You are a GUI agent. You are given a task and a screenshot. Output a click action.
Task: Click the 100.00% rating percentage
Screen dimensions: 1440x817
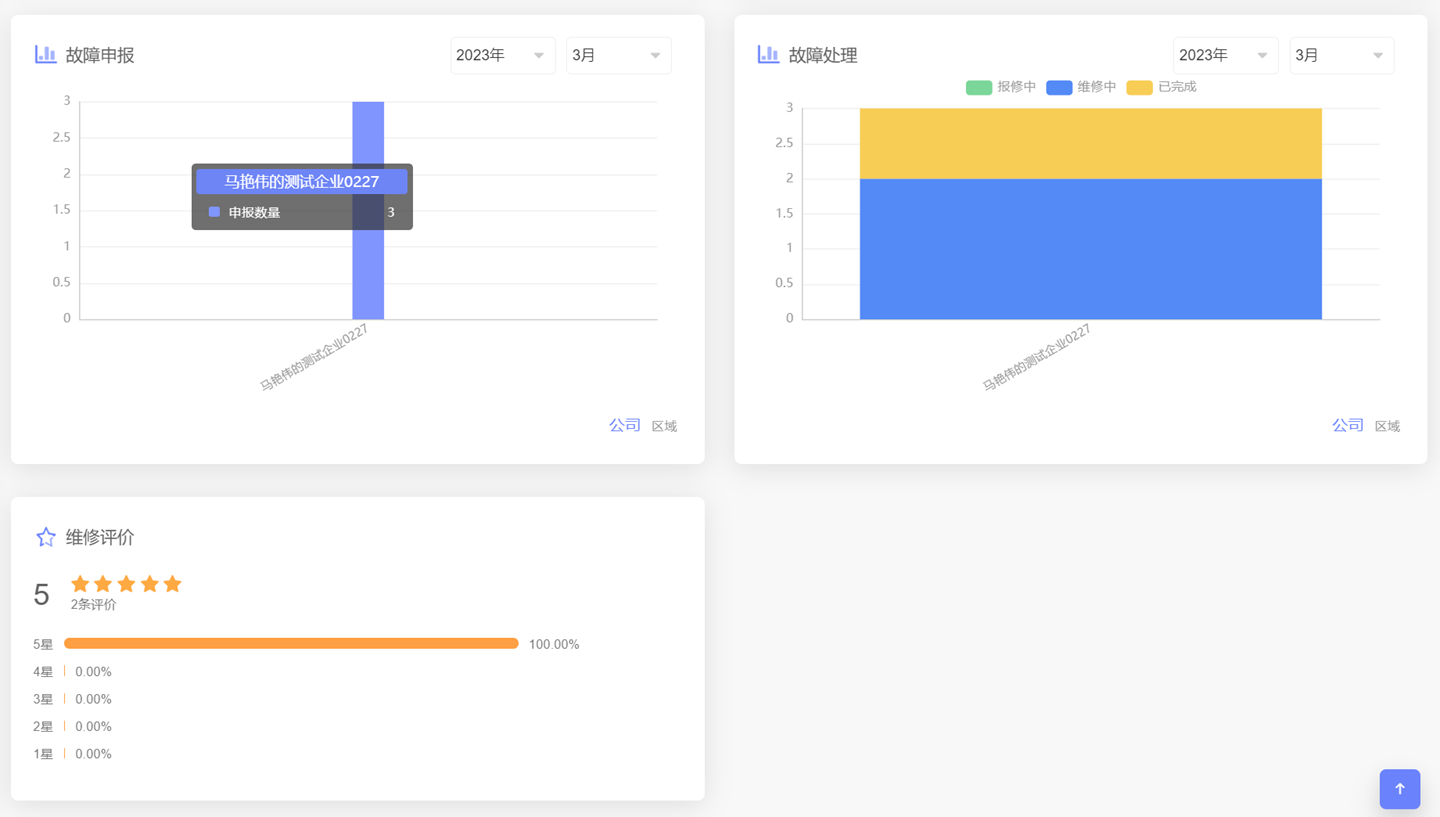tap(554, 644)
